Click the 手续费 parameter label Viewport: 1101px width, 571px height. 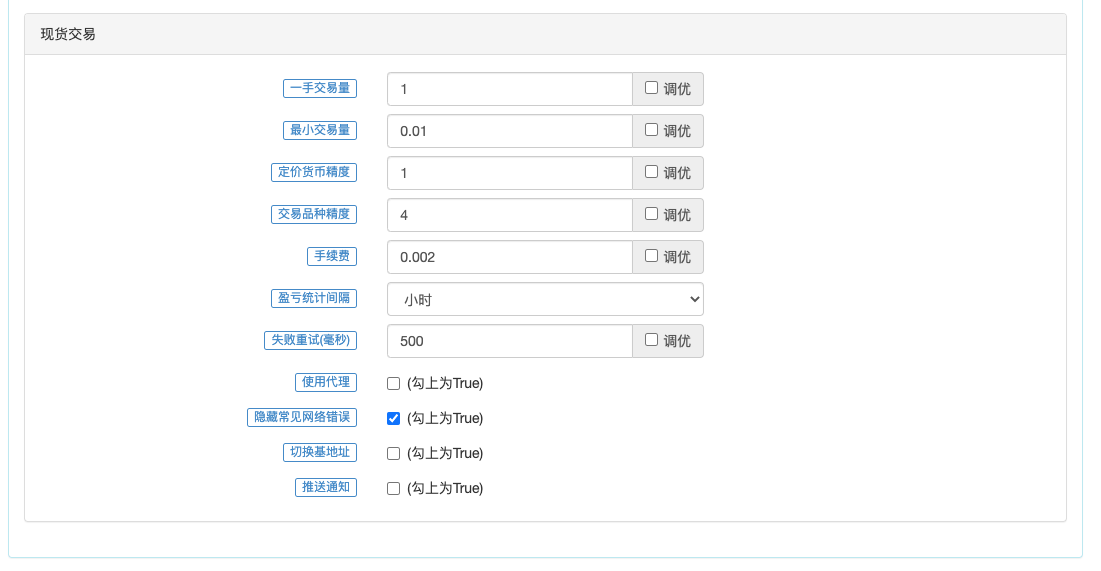[x=331, y=256]
